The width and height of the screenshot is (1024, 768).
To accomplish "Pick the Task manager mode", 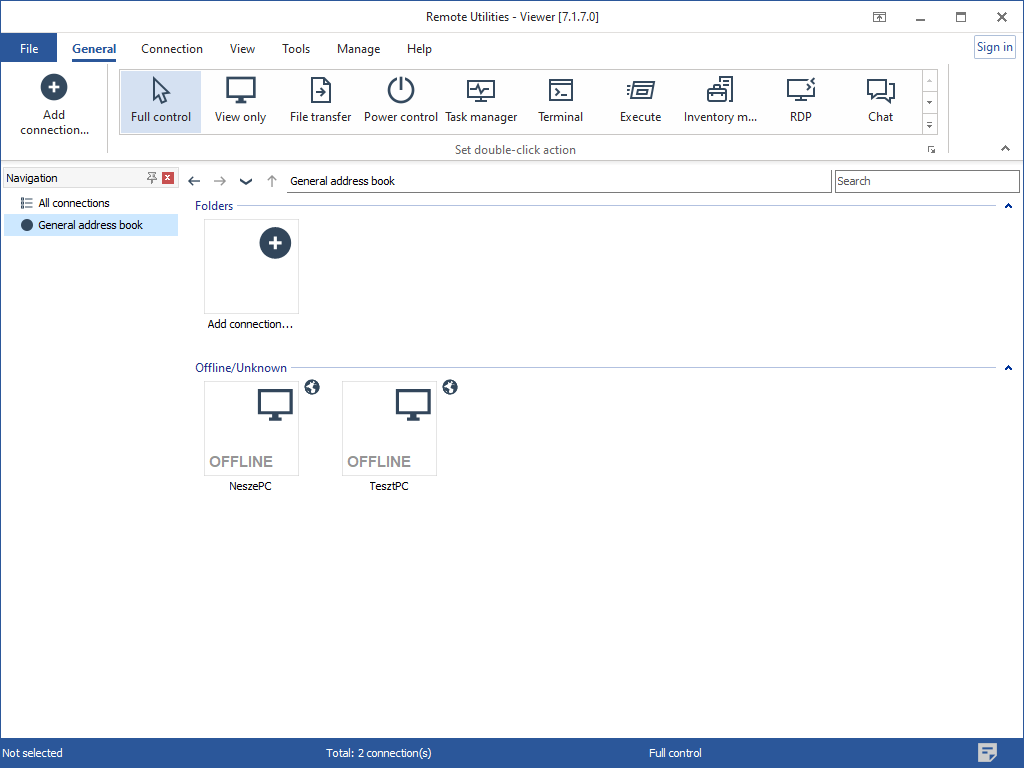I will click(x=481, y=101).
